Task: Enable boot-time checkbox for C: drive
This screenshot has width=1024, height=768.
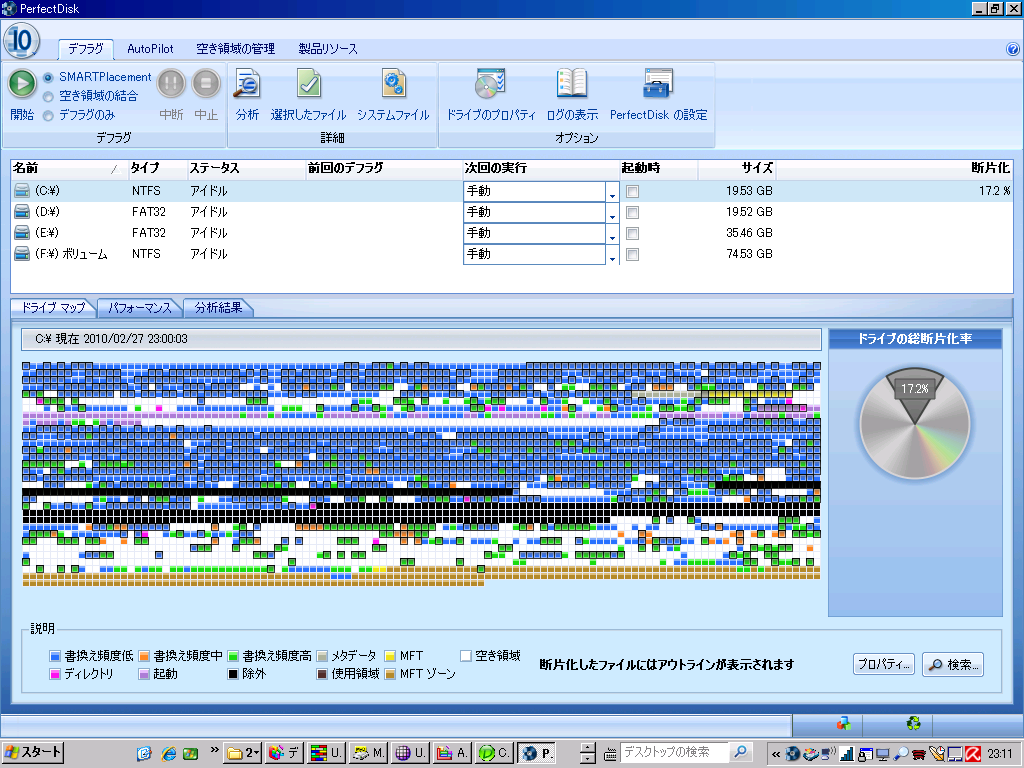Action: (632, 191)
